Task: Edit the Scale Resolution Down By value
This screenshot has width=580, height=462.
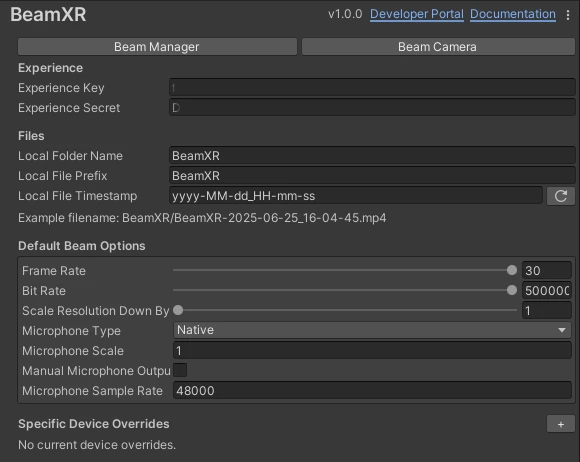Action: point(547,310)
